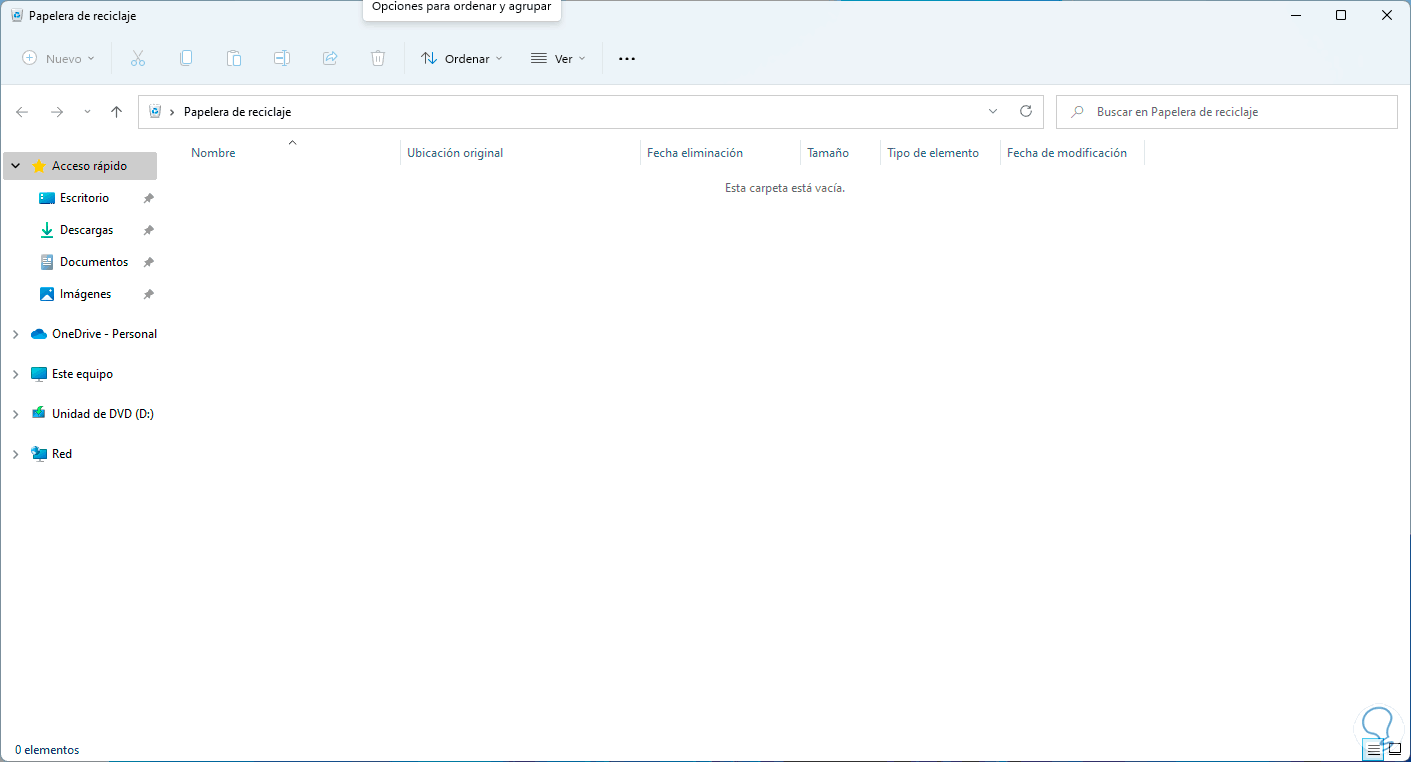Expand the address bar history dropdown
The image size is (1411, 762).
tap(993, 112)
